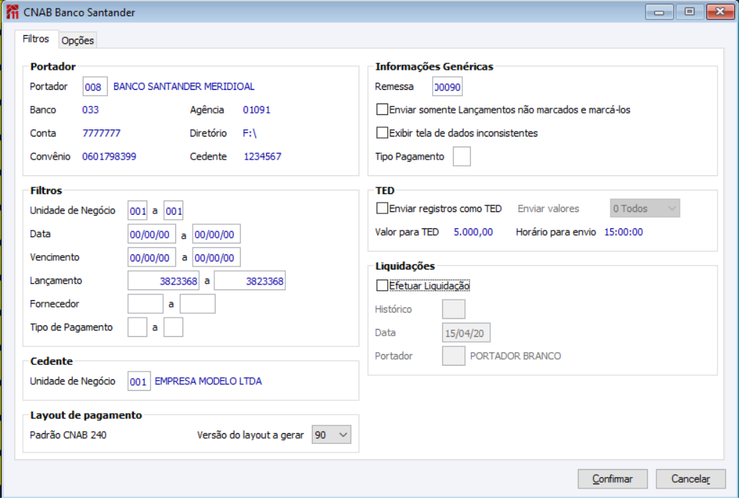Focus the Remessa number field
Image resolution: width=739 pixels, height=500 pixels.
point(447,87)
